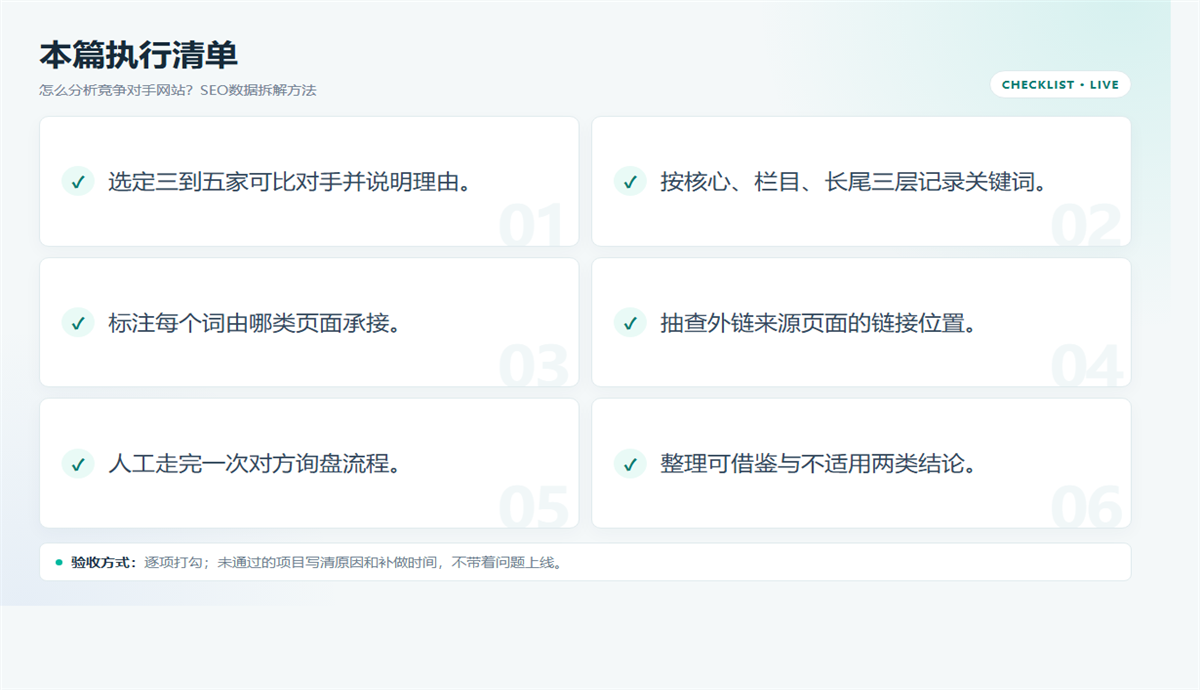Click the green dot before 验收方式
The image size is (1200, 690).
pos(59,562)
